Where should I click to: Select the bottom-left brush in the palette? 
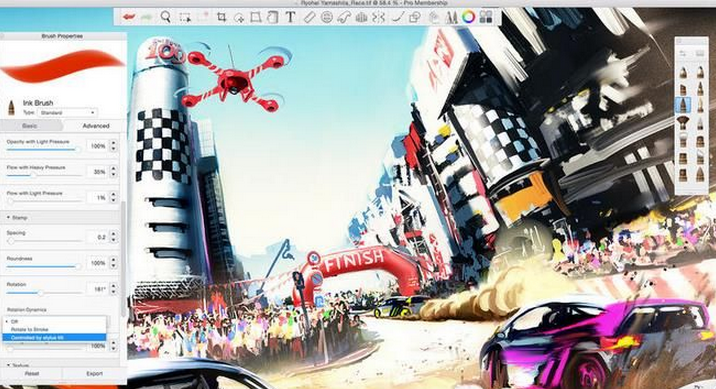683,174
